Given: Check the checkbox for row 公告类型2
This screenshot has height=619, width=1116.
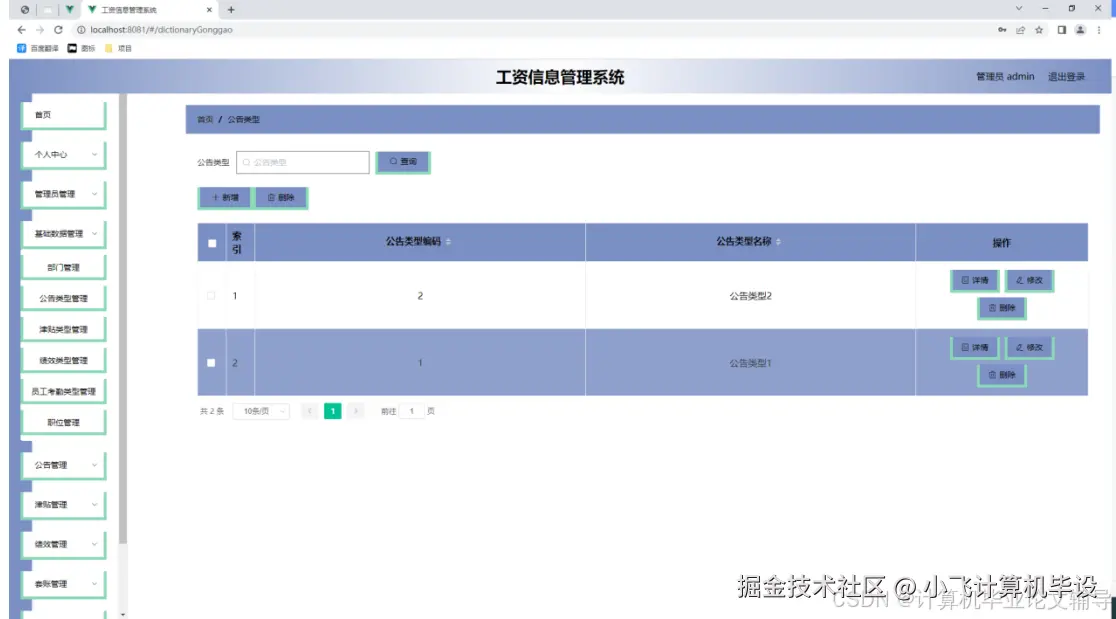Looking at the screenshot, I should [211, 295].
